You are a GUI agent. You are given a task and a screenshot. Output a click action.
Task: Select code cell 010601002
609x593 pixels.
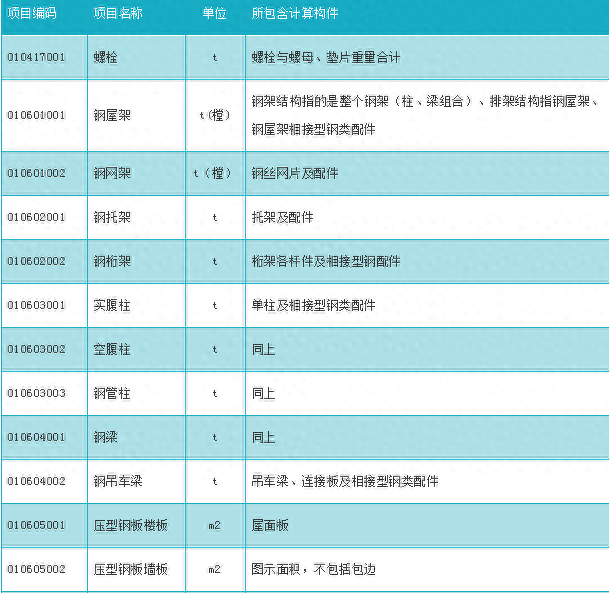click(36, 173)
